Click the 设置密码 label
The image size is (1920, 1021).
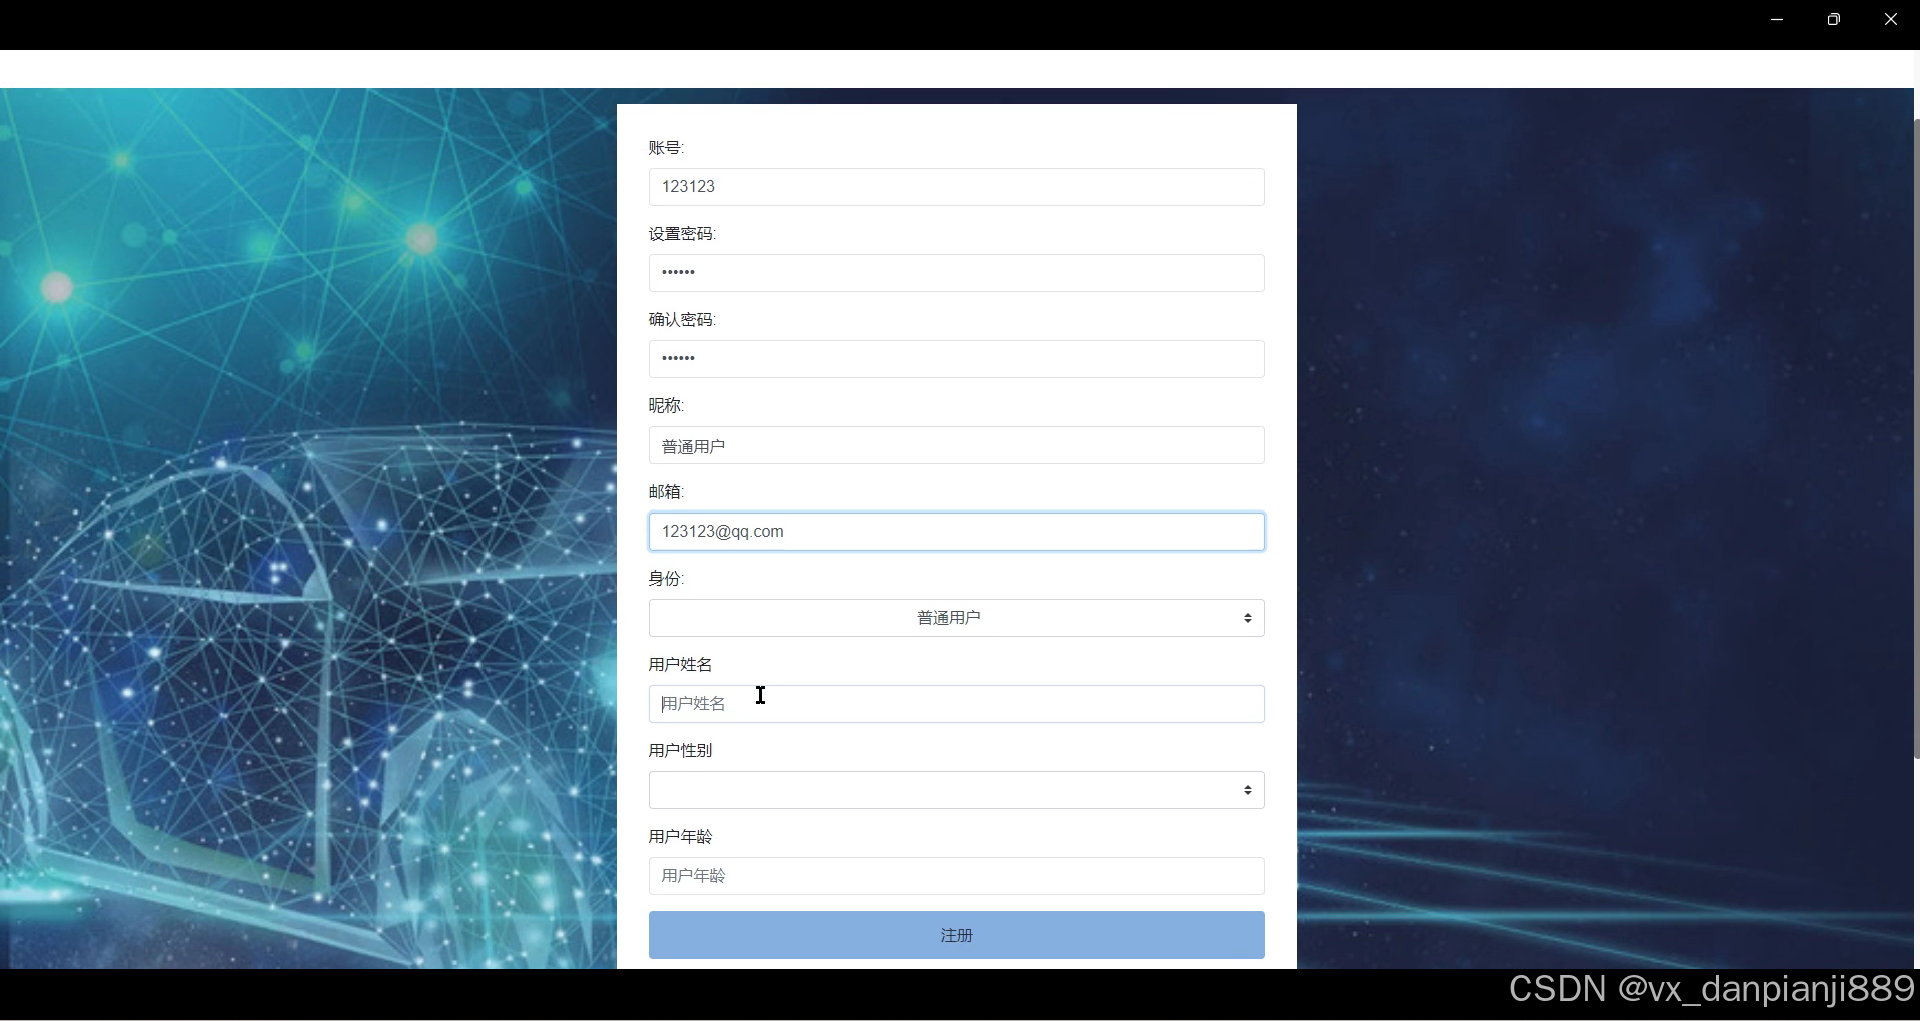682,234
